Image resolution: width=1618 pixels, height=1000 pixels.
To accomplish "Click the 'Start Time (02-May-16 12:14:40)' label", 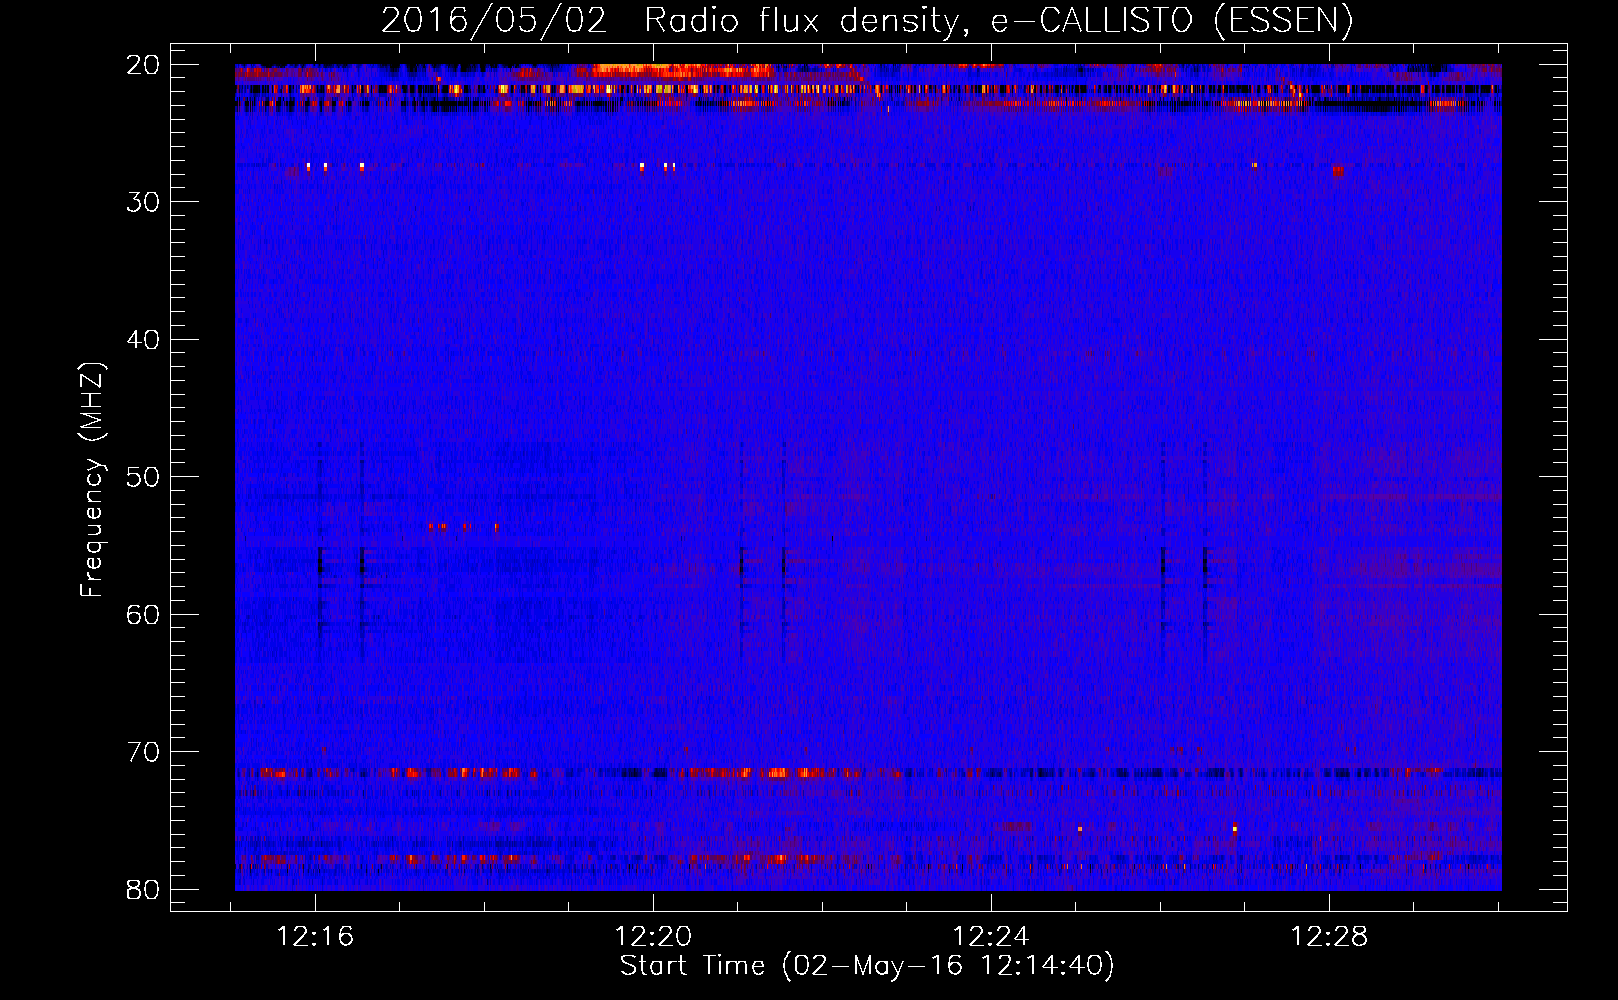I will [867, 965].
